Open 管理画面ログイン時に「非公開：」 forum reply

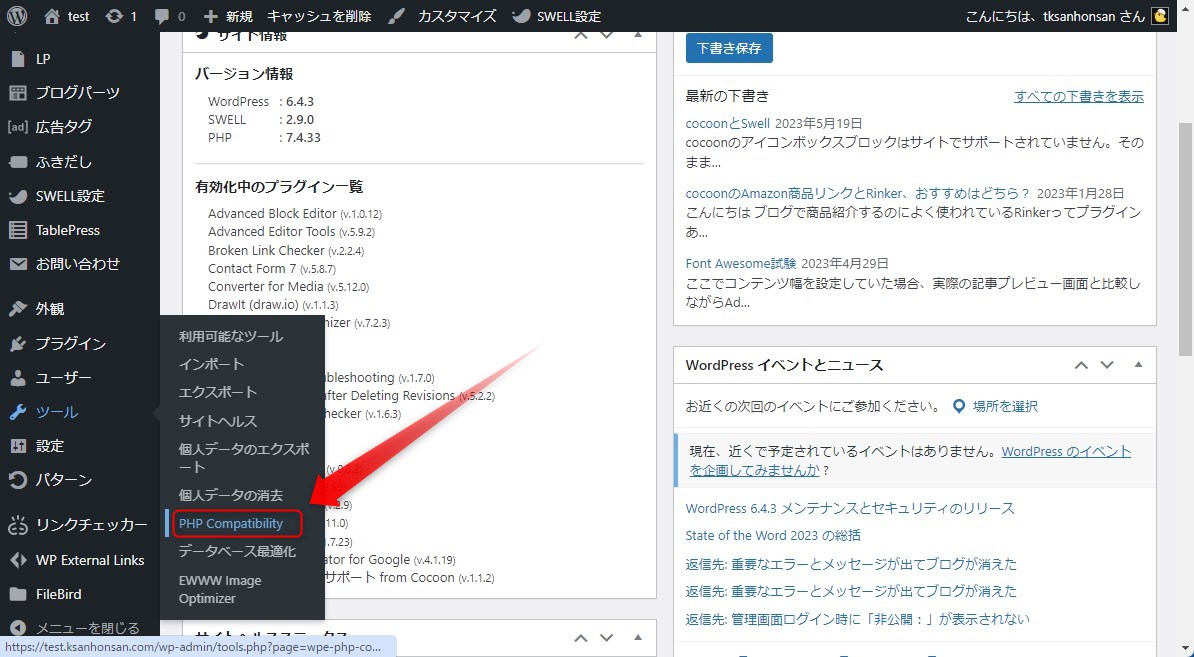(x=857, y=619)
